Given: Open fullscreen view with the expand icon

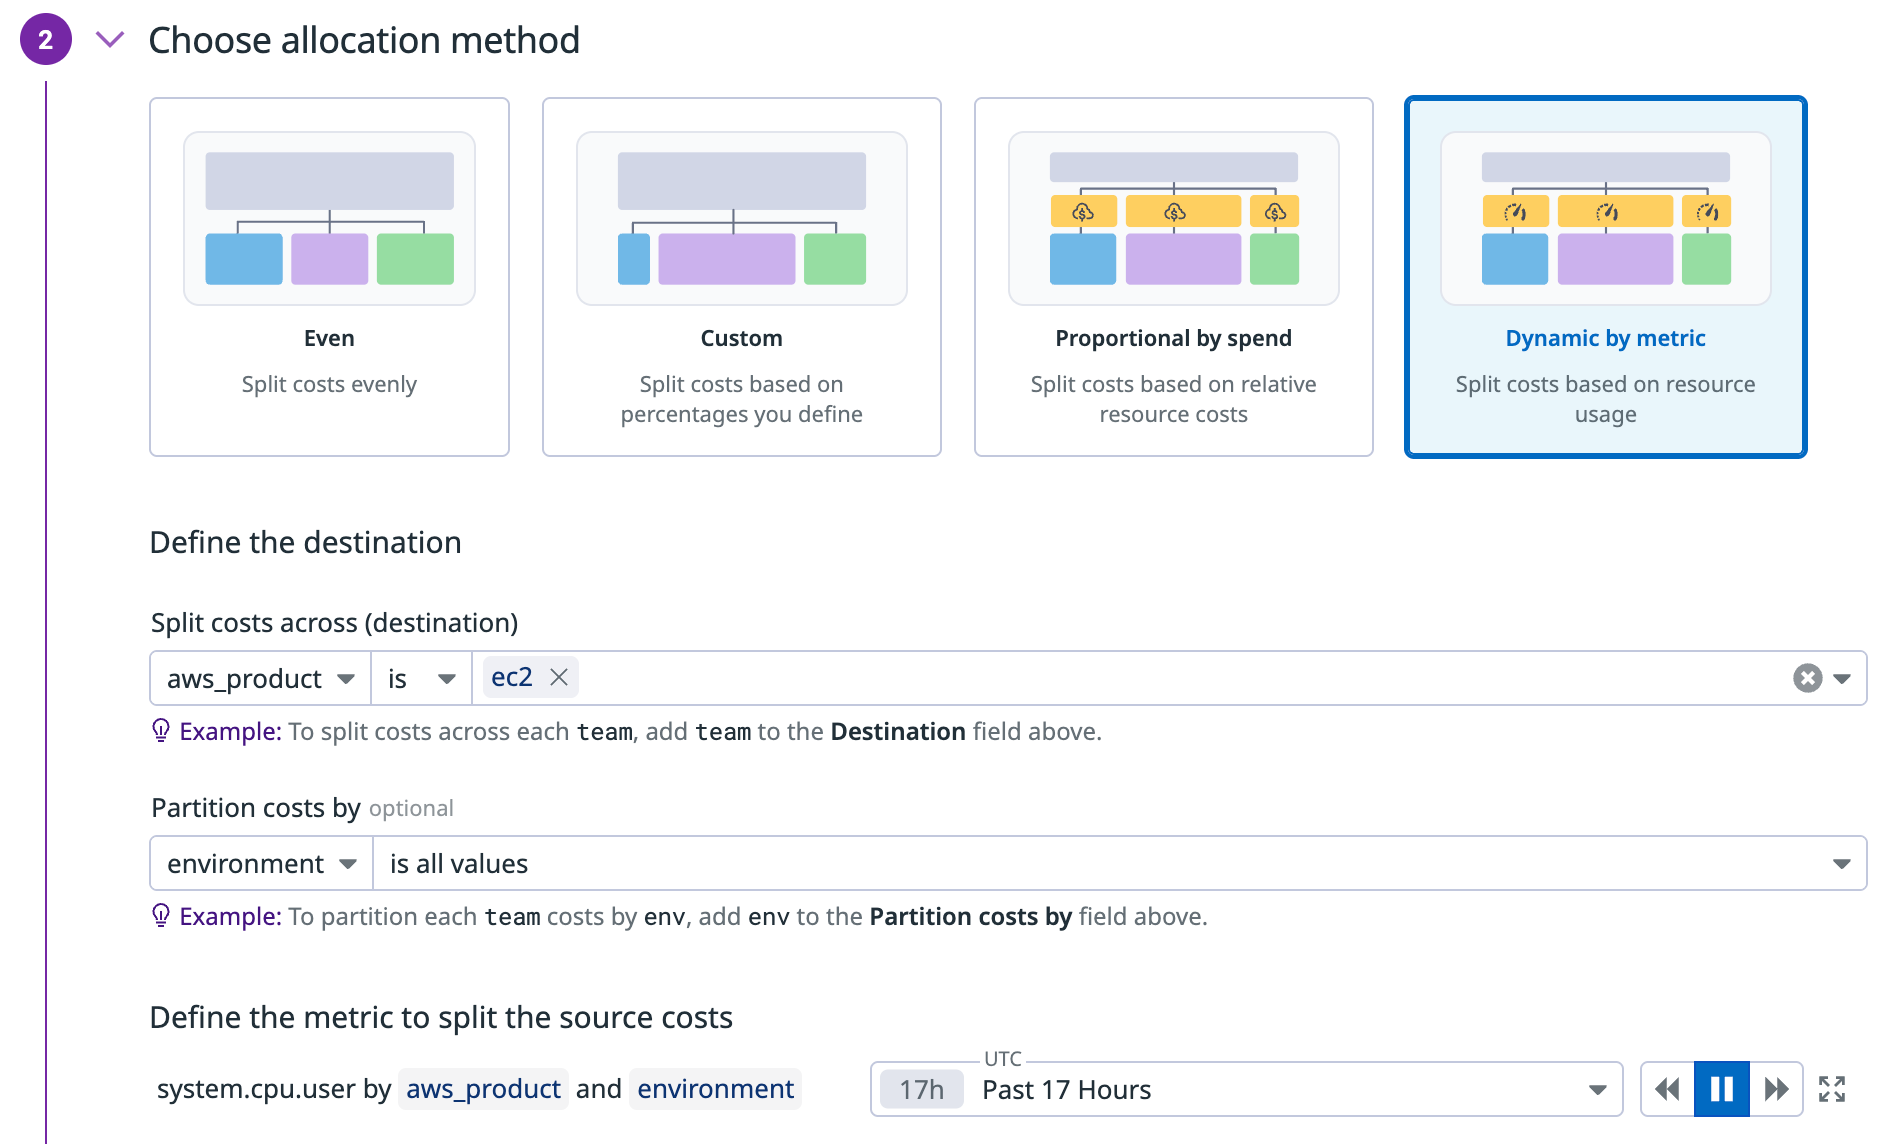Looking at the screenshot, I should (1832, 1089).
